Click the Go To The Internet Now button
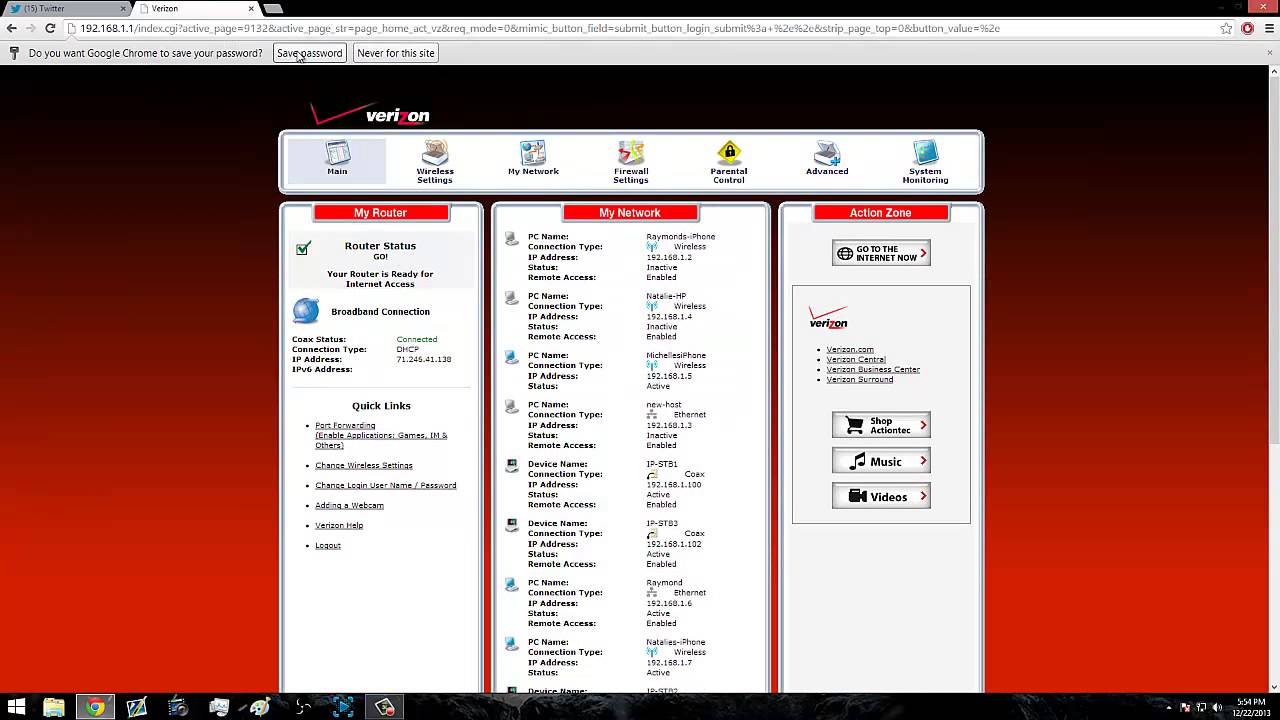Screen dimensions: 1280x720 click(x=881, y=253)
